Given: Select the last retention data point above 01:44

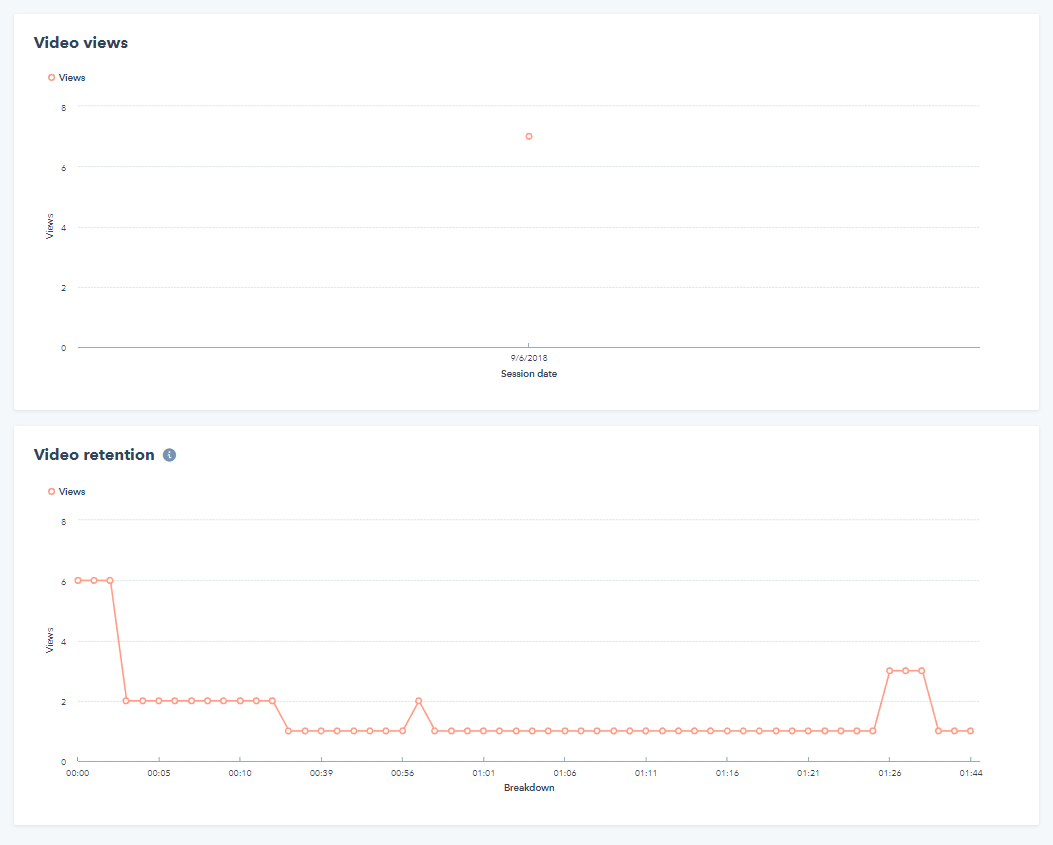Looking at the screenshot, I should point(970,731).
